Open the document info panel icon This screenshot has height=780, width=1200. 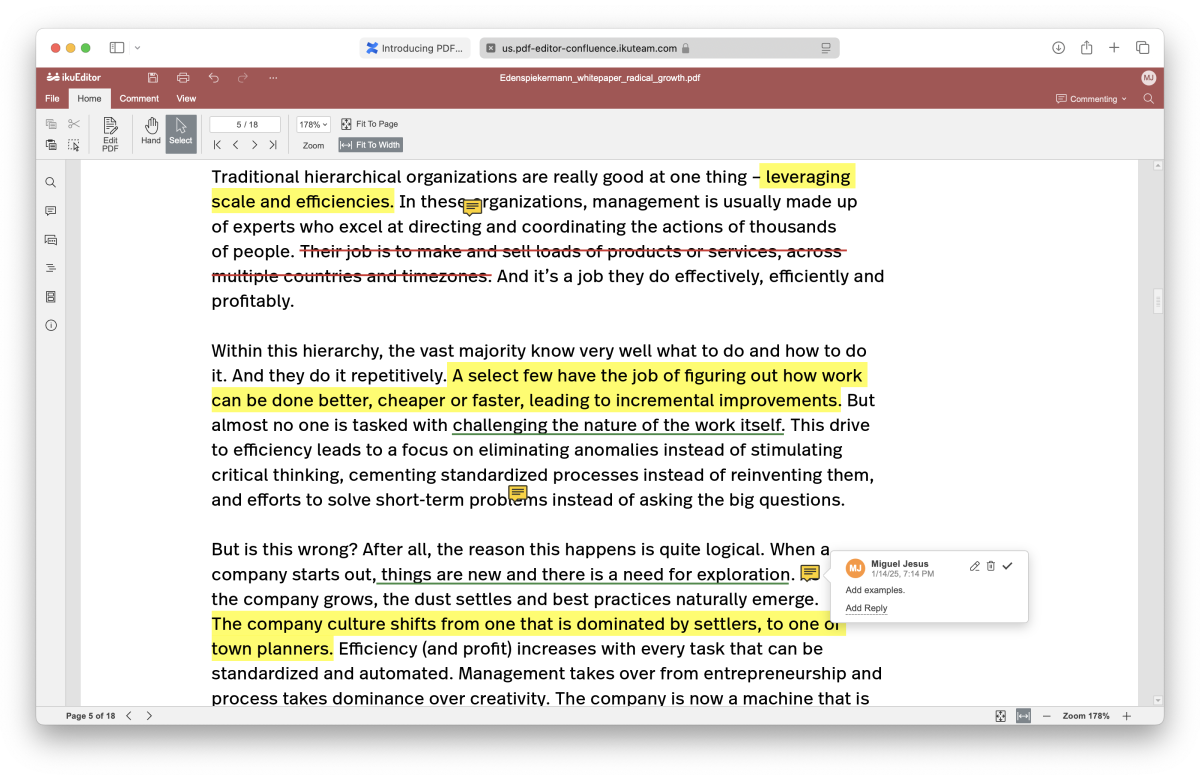(x=51, y=325)
